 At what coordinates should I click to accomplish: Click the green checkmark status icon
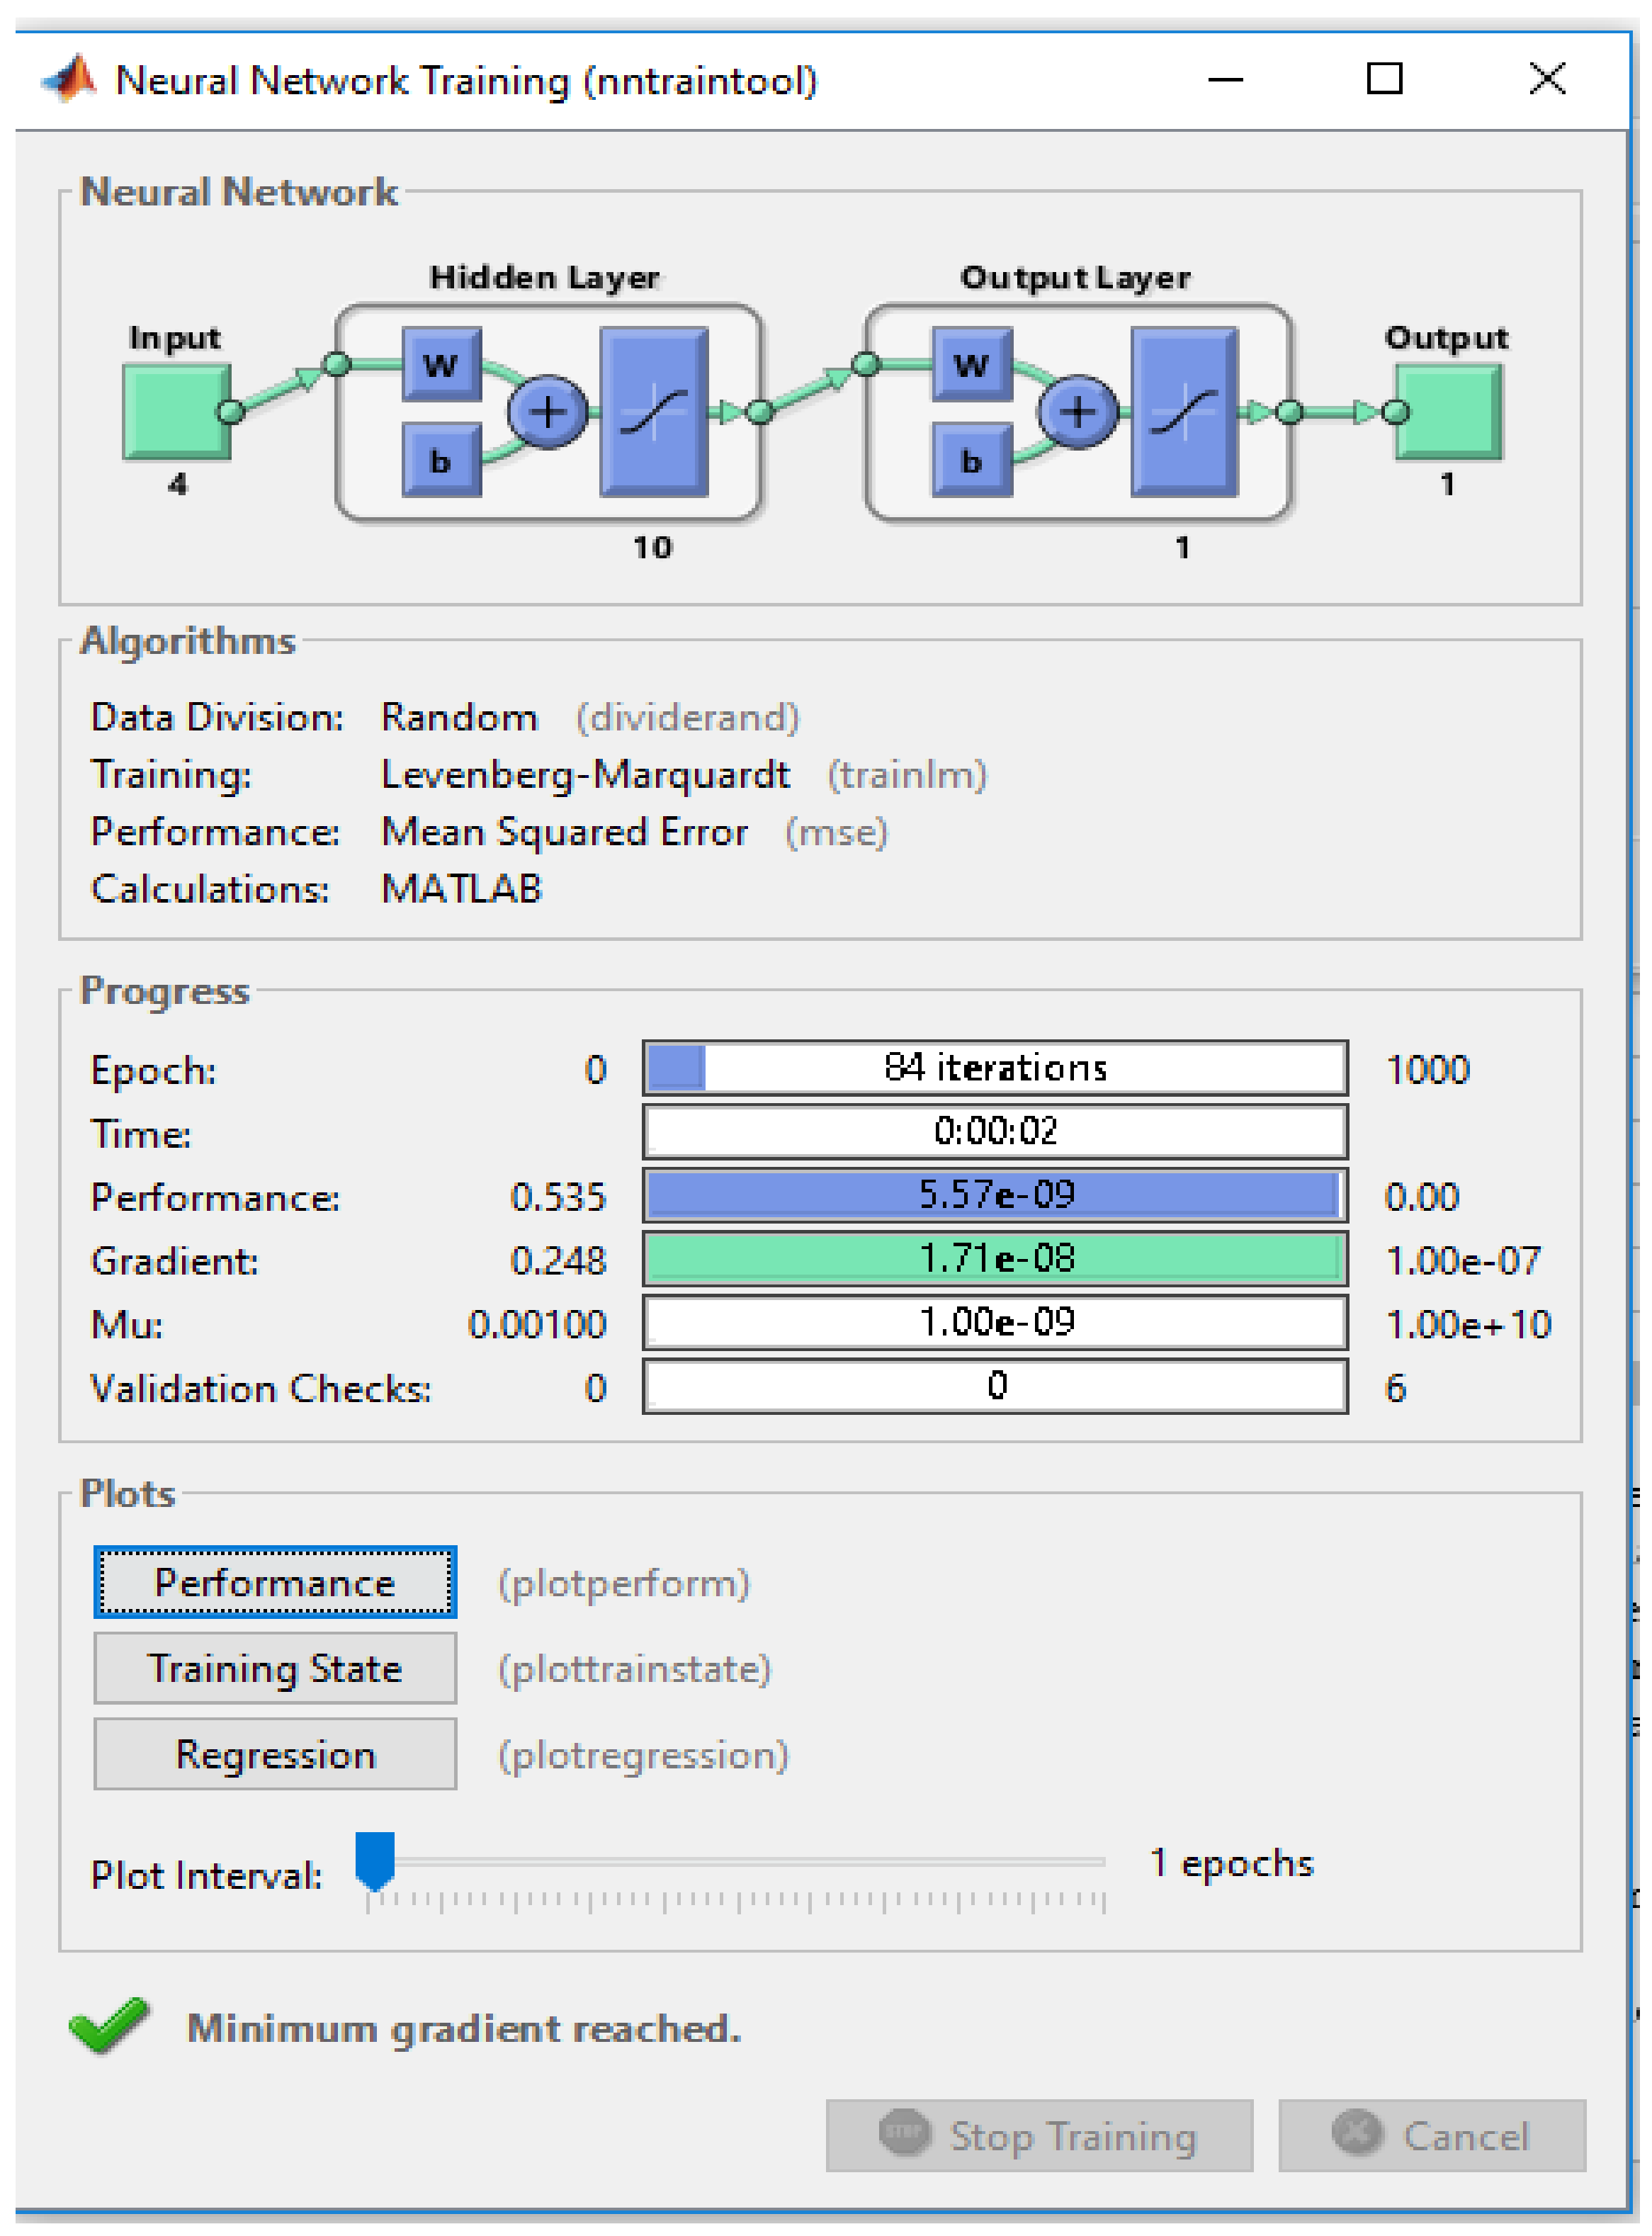pyautogui.click(x=108, y=2027)
